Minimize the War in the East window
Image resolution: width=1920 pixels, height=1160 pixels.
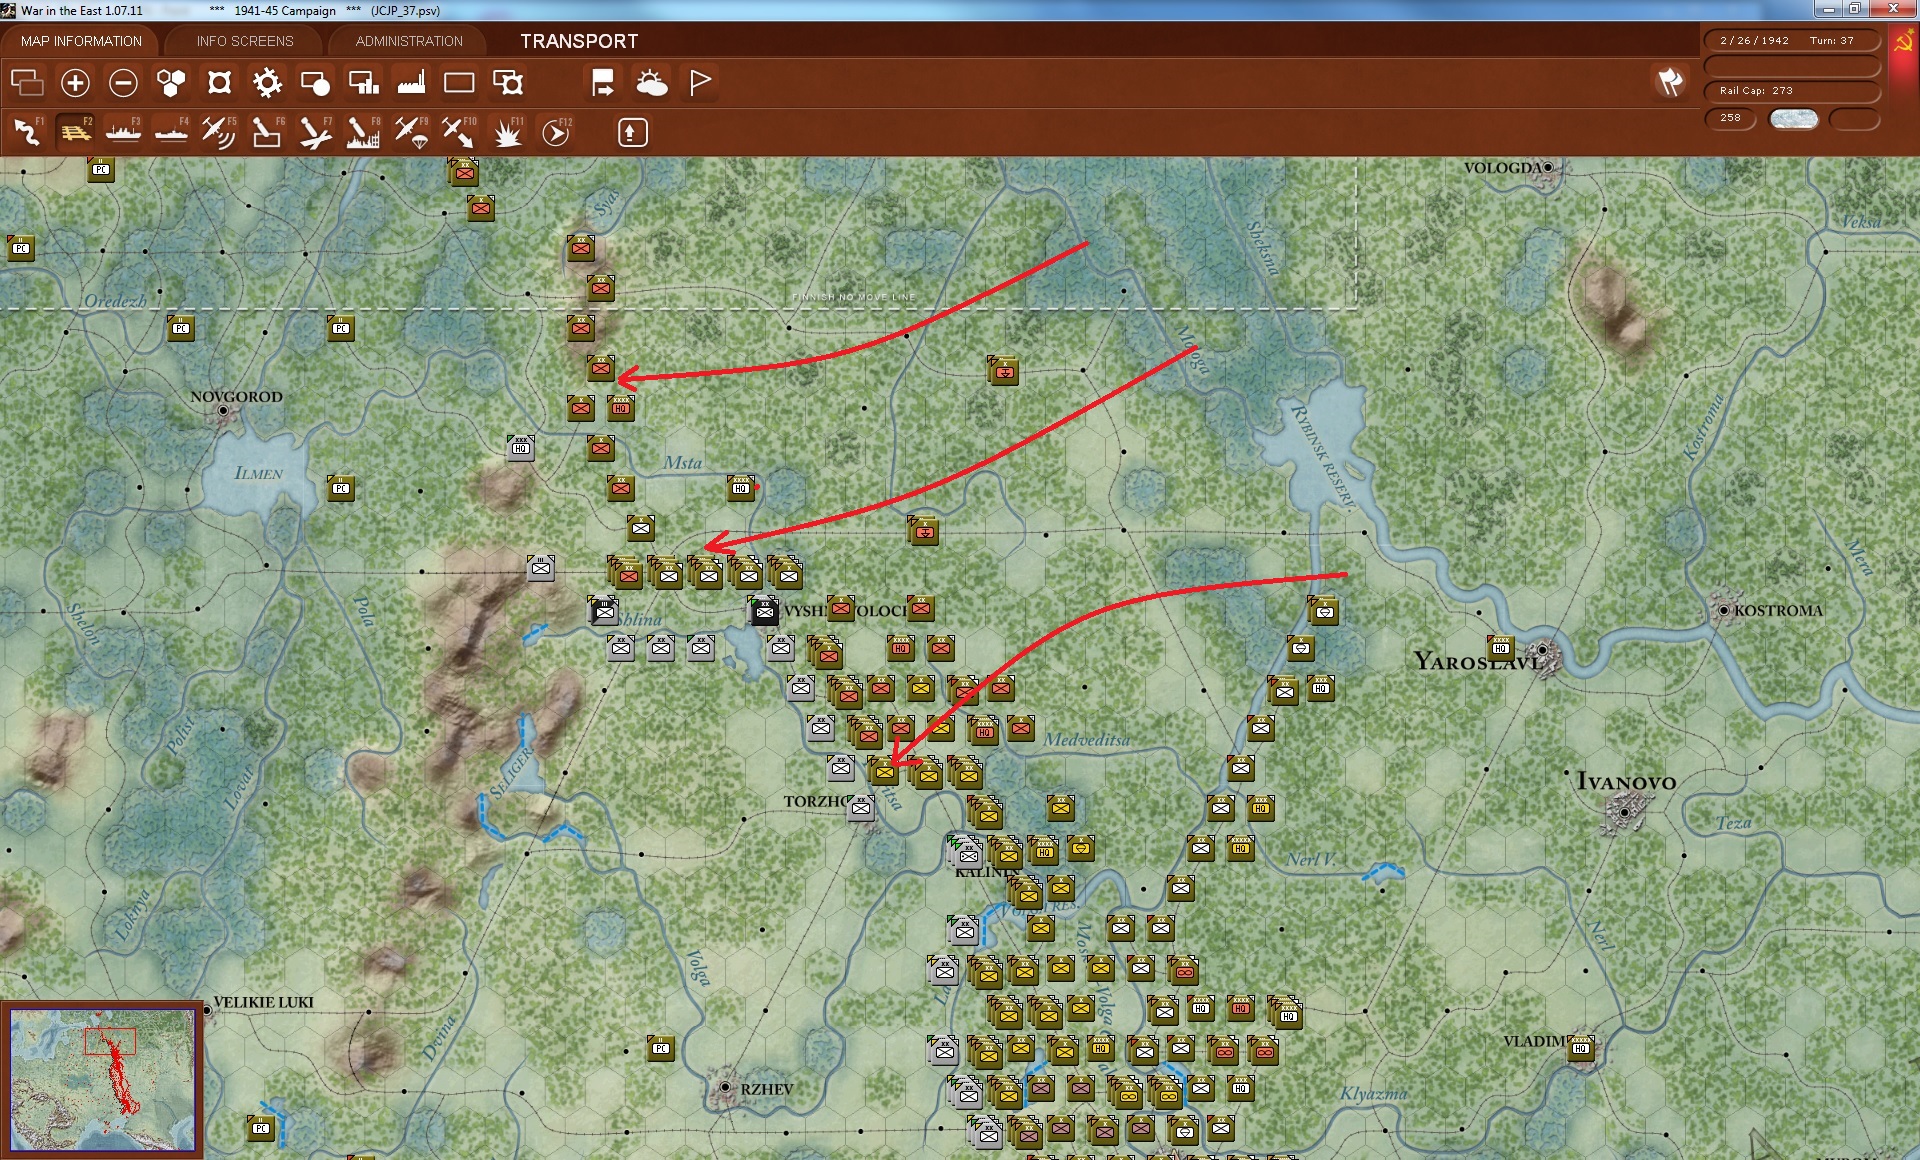pyautogui.click(x=1829, y=9)
